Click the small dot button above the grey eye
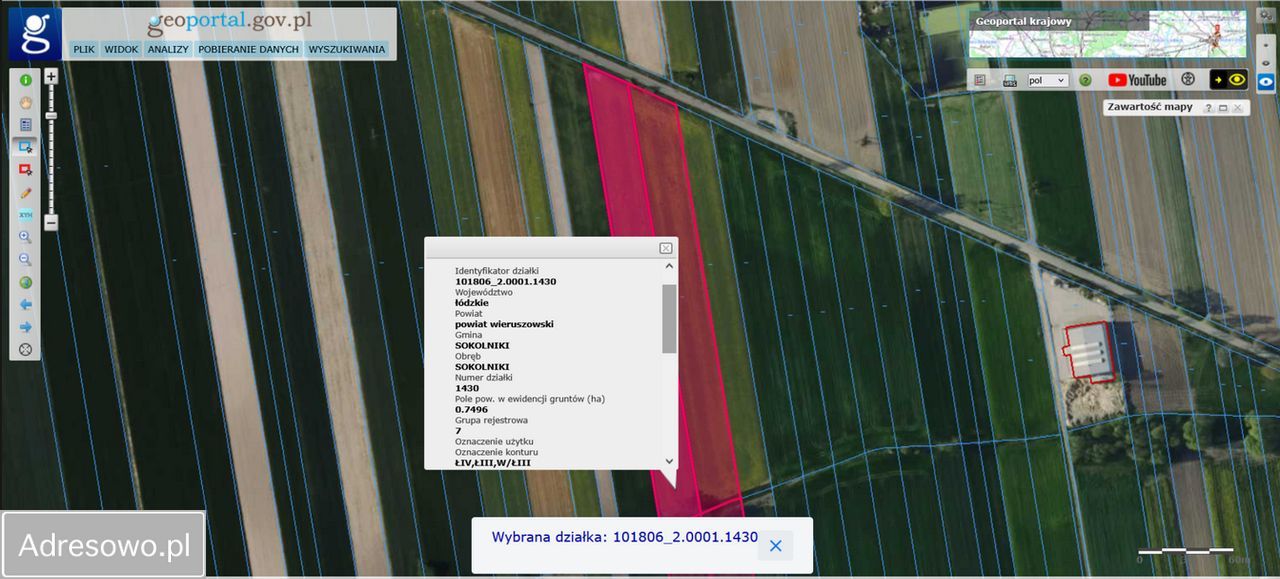 [1265, 47]
